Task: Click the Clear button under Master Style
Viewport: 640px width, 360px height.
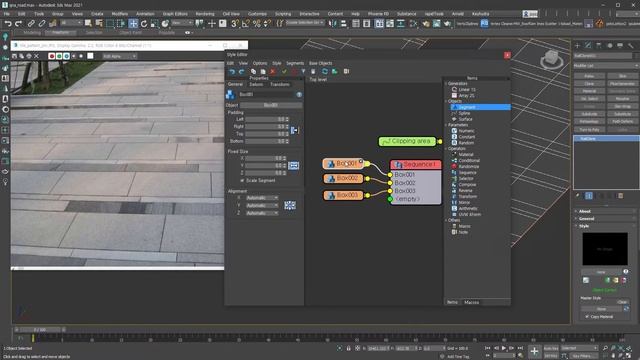Action: [622, 302]
